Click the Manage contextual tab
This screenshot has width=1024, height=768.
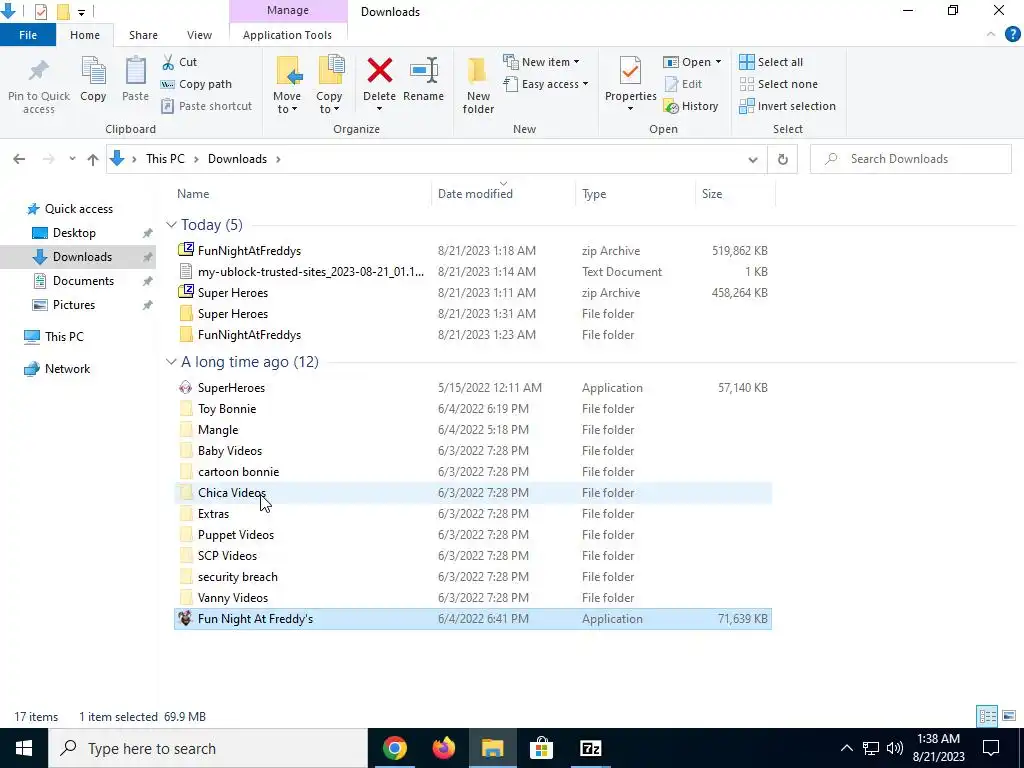point(288,10)
